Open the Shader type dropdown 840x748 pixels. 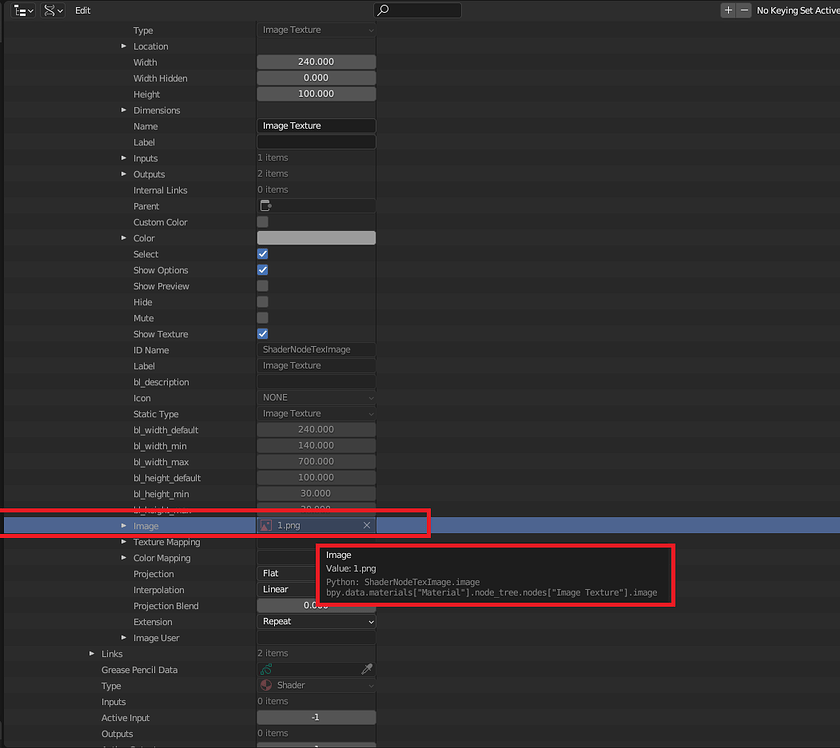coord(316,685)
